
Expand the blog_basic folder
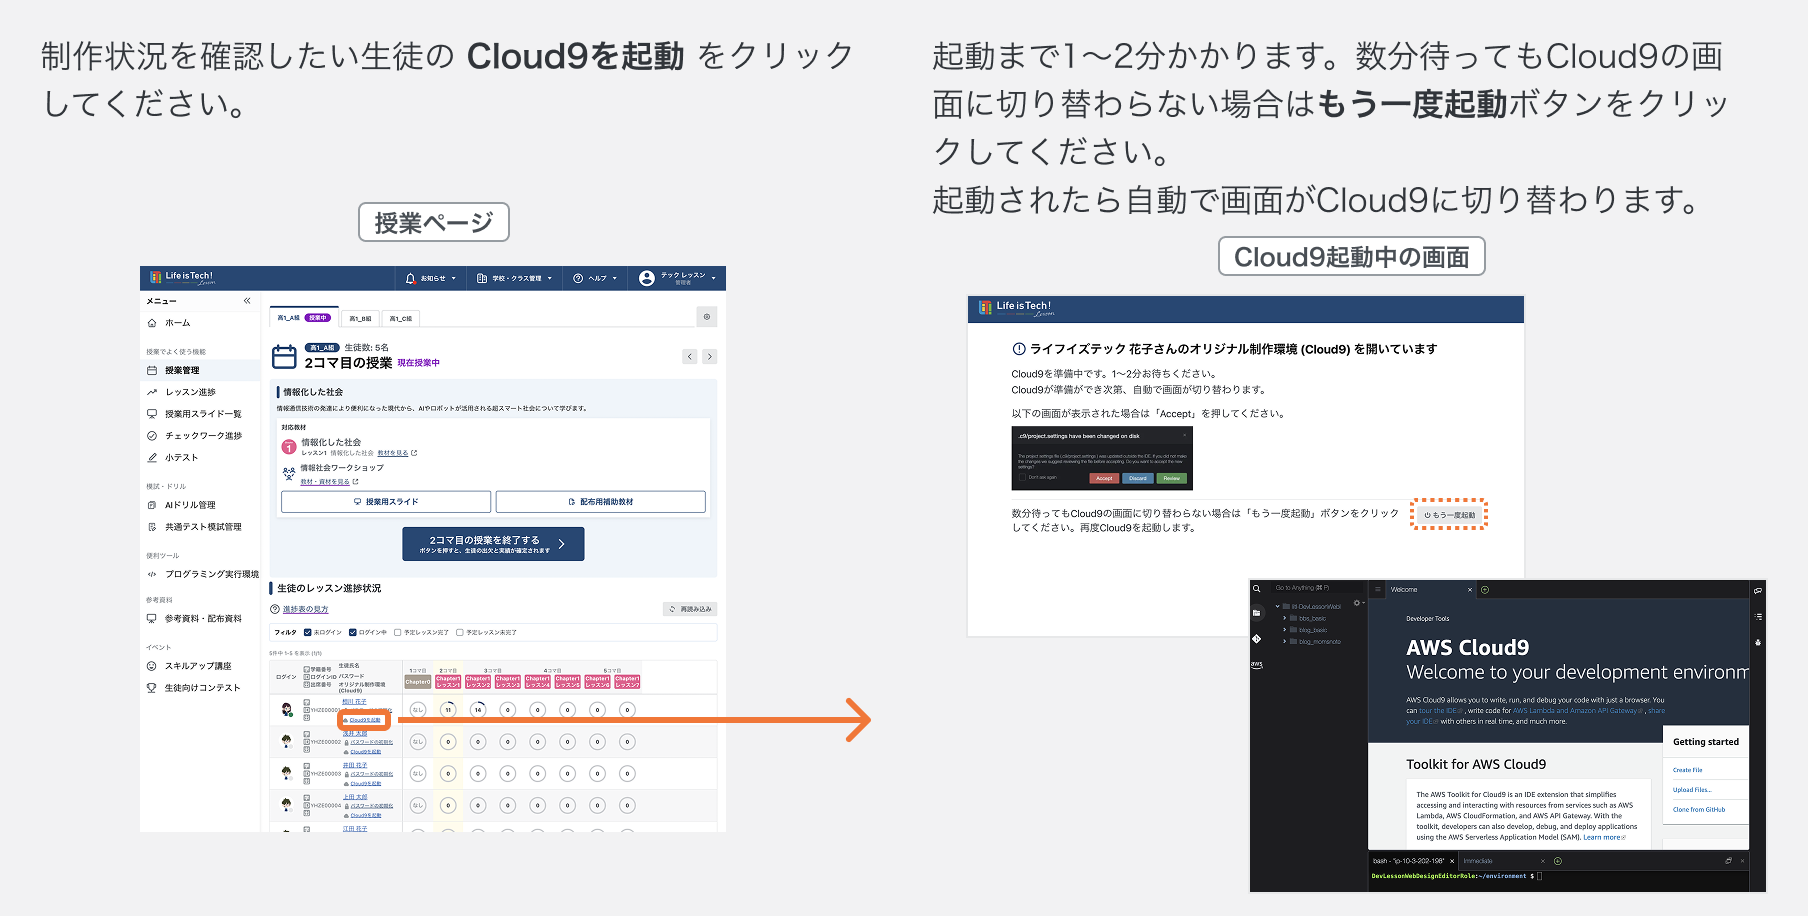pyautogui.click(x=1284, y=630)
